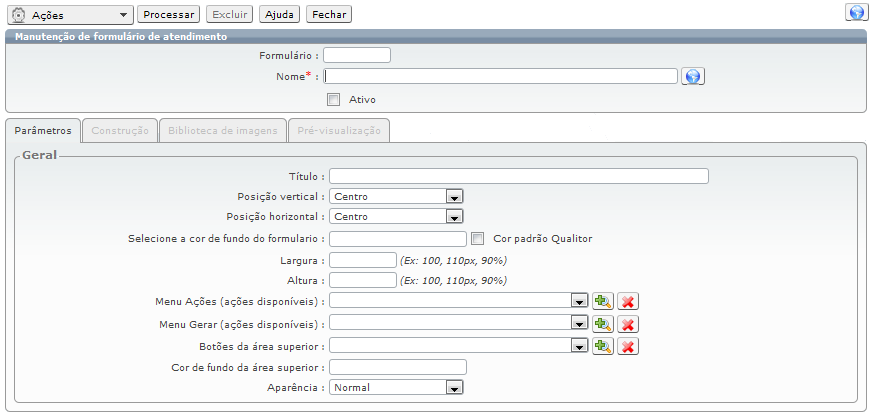
Task: Click the Ajuda button
Action: tap(280, 15)
